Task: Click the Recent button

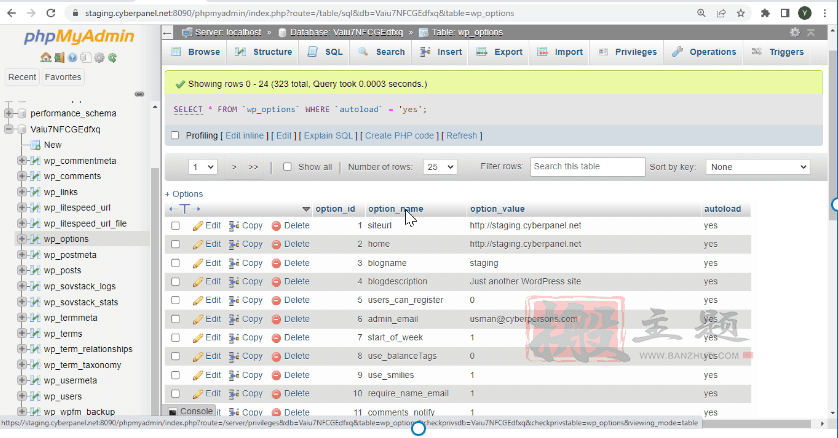Action: click(x=22, y=77)
